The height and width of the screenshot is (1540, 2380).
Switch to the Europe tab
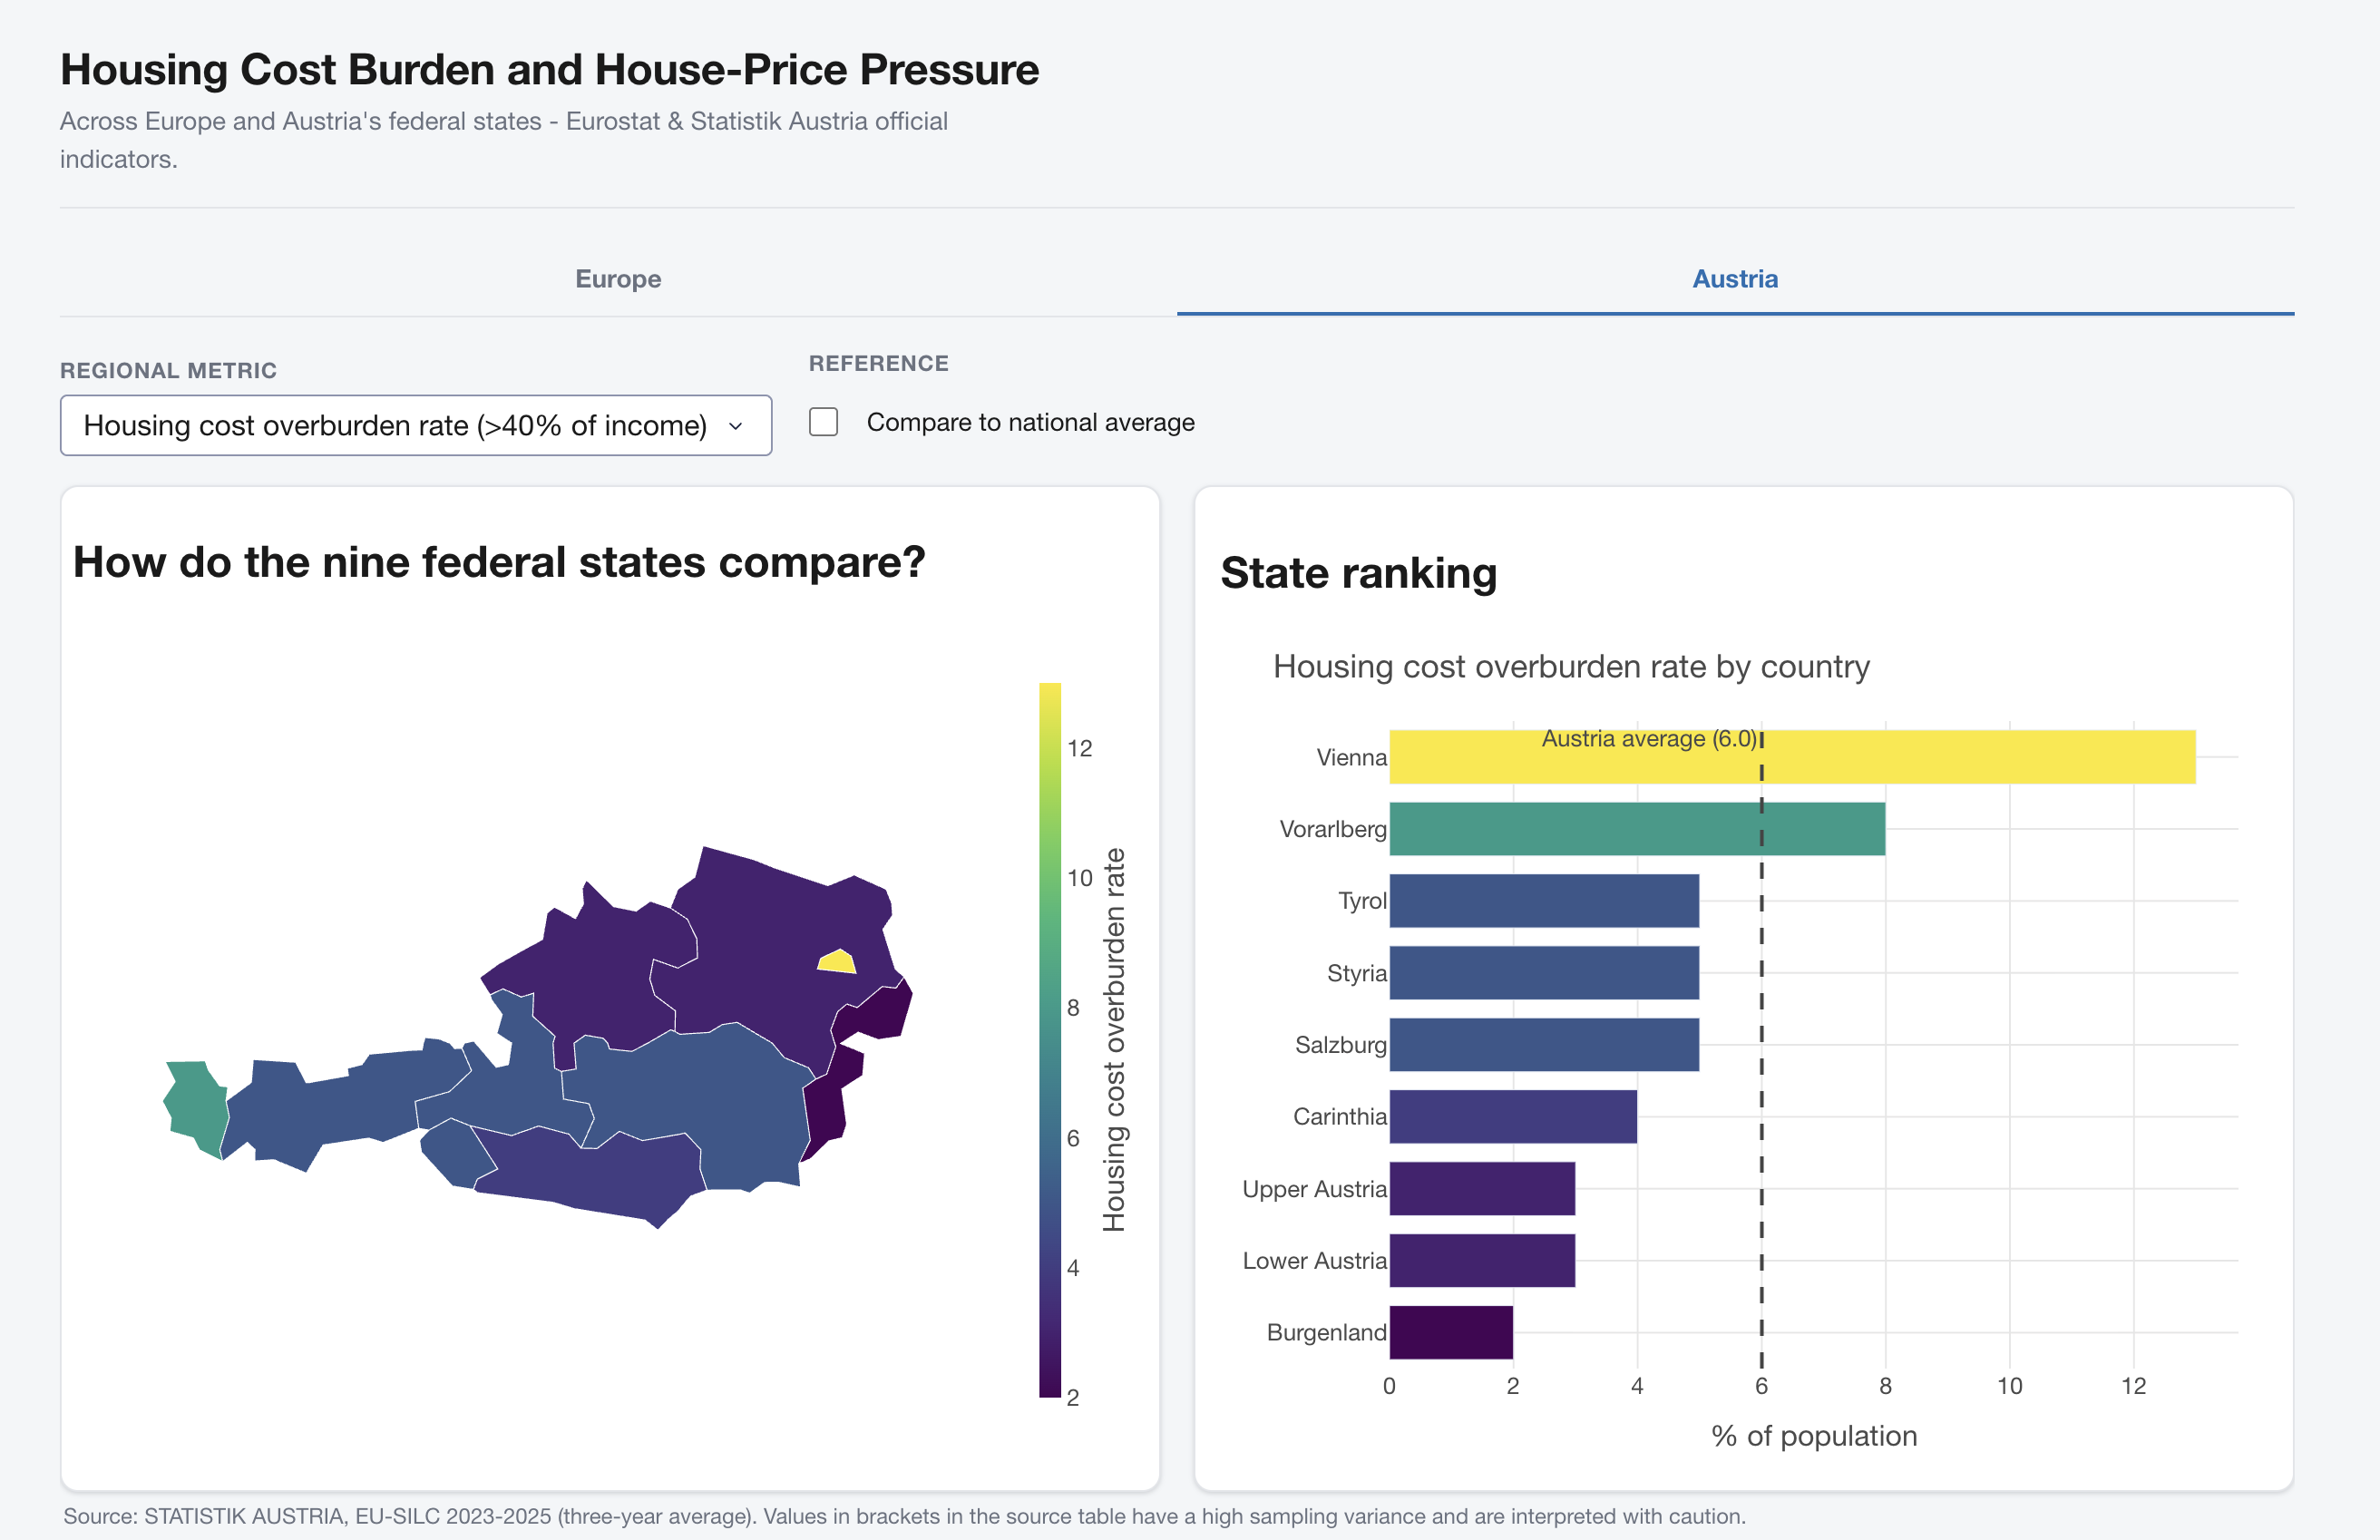(618, 279)
